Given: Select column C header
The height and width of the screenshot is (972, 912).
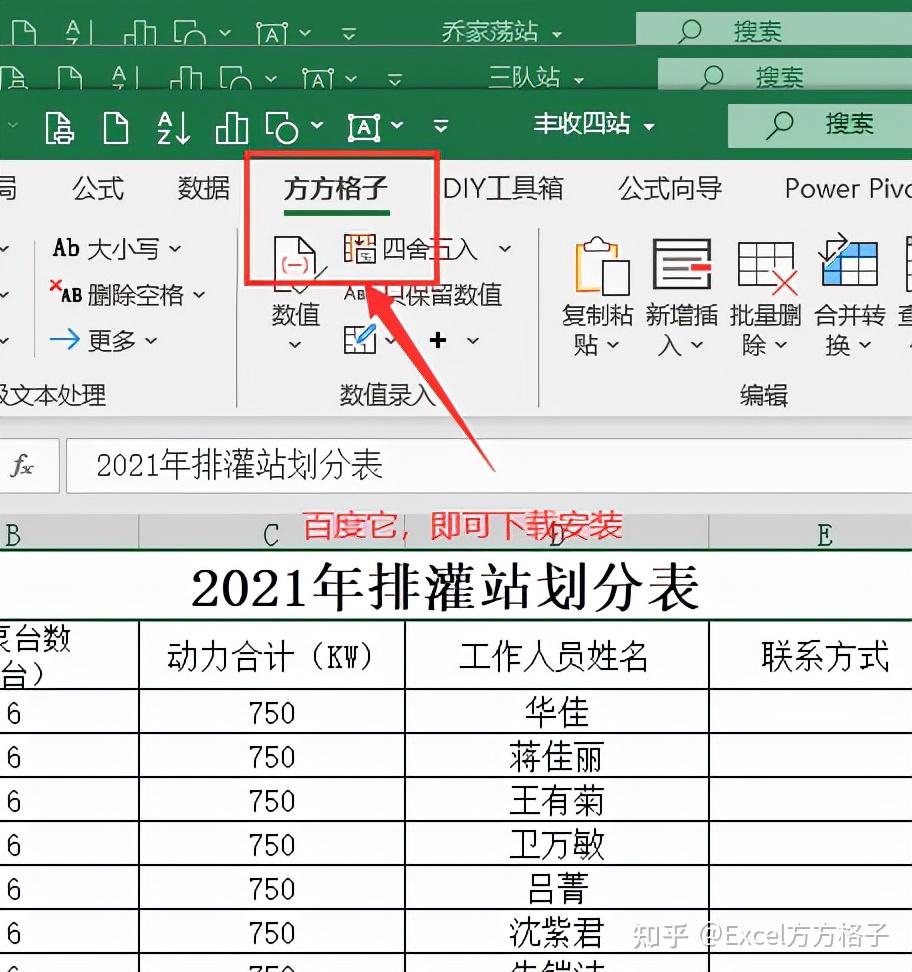Looking at the screenshot, I should (272, 534).
